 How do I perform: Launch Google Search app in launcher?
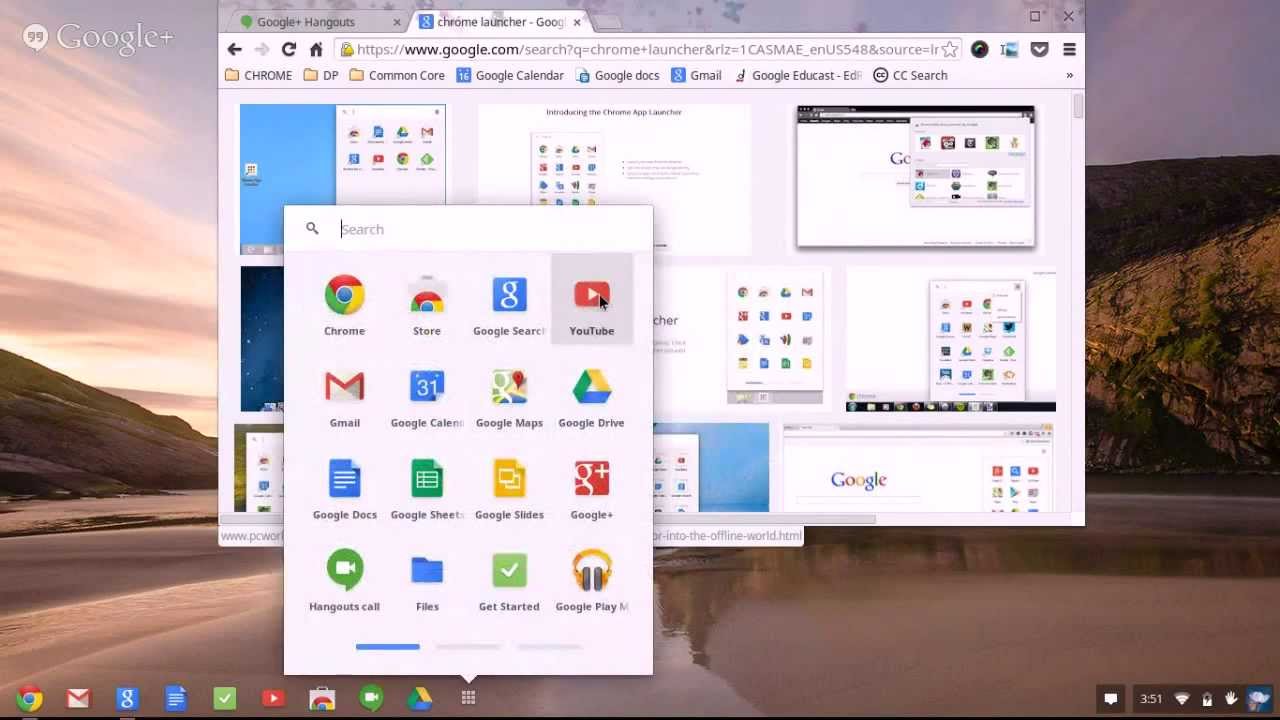pyautogui.click(x=509, y=305)
